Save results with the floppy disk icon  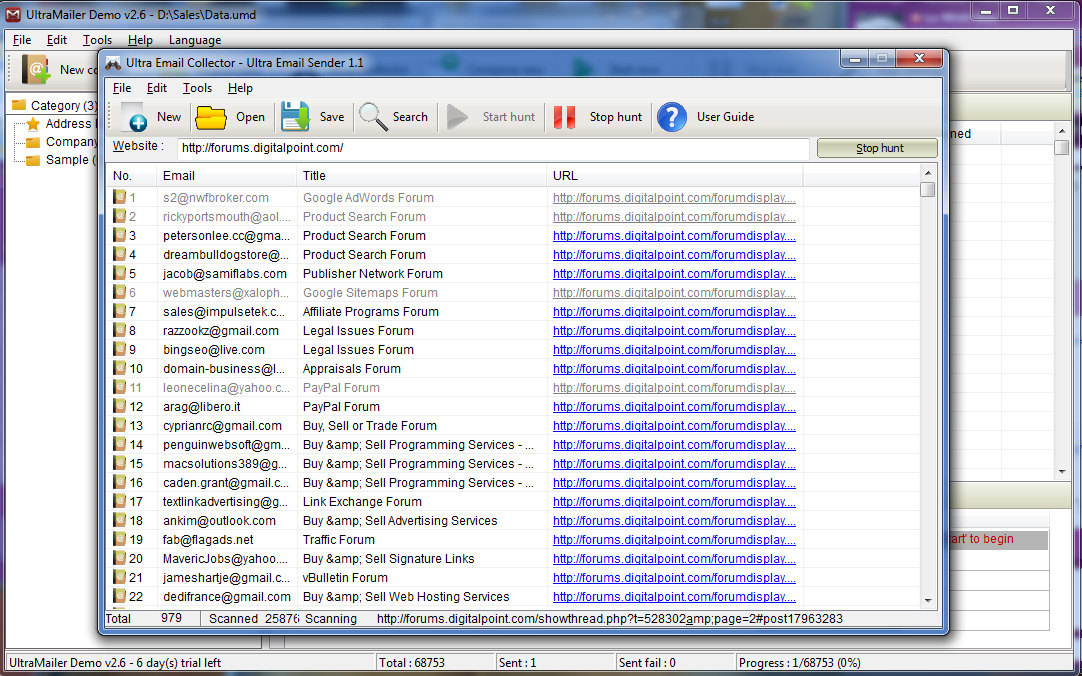(295, 117)
